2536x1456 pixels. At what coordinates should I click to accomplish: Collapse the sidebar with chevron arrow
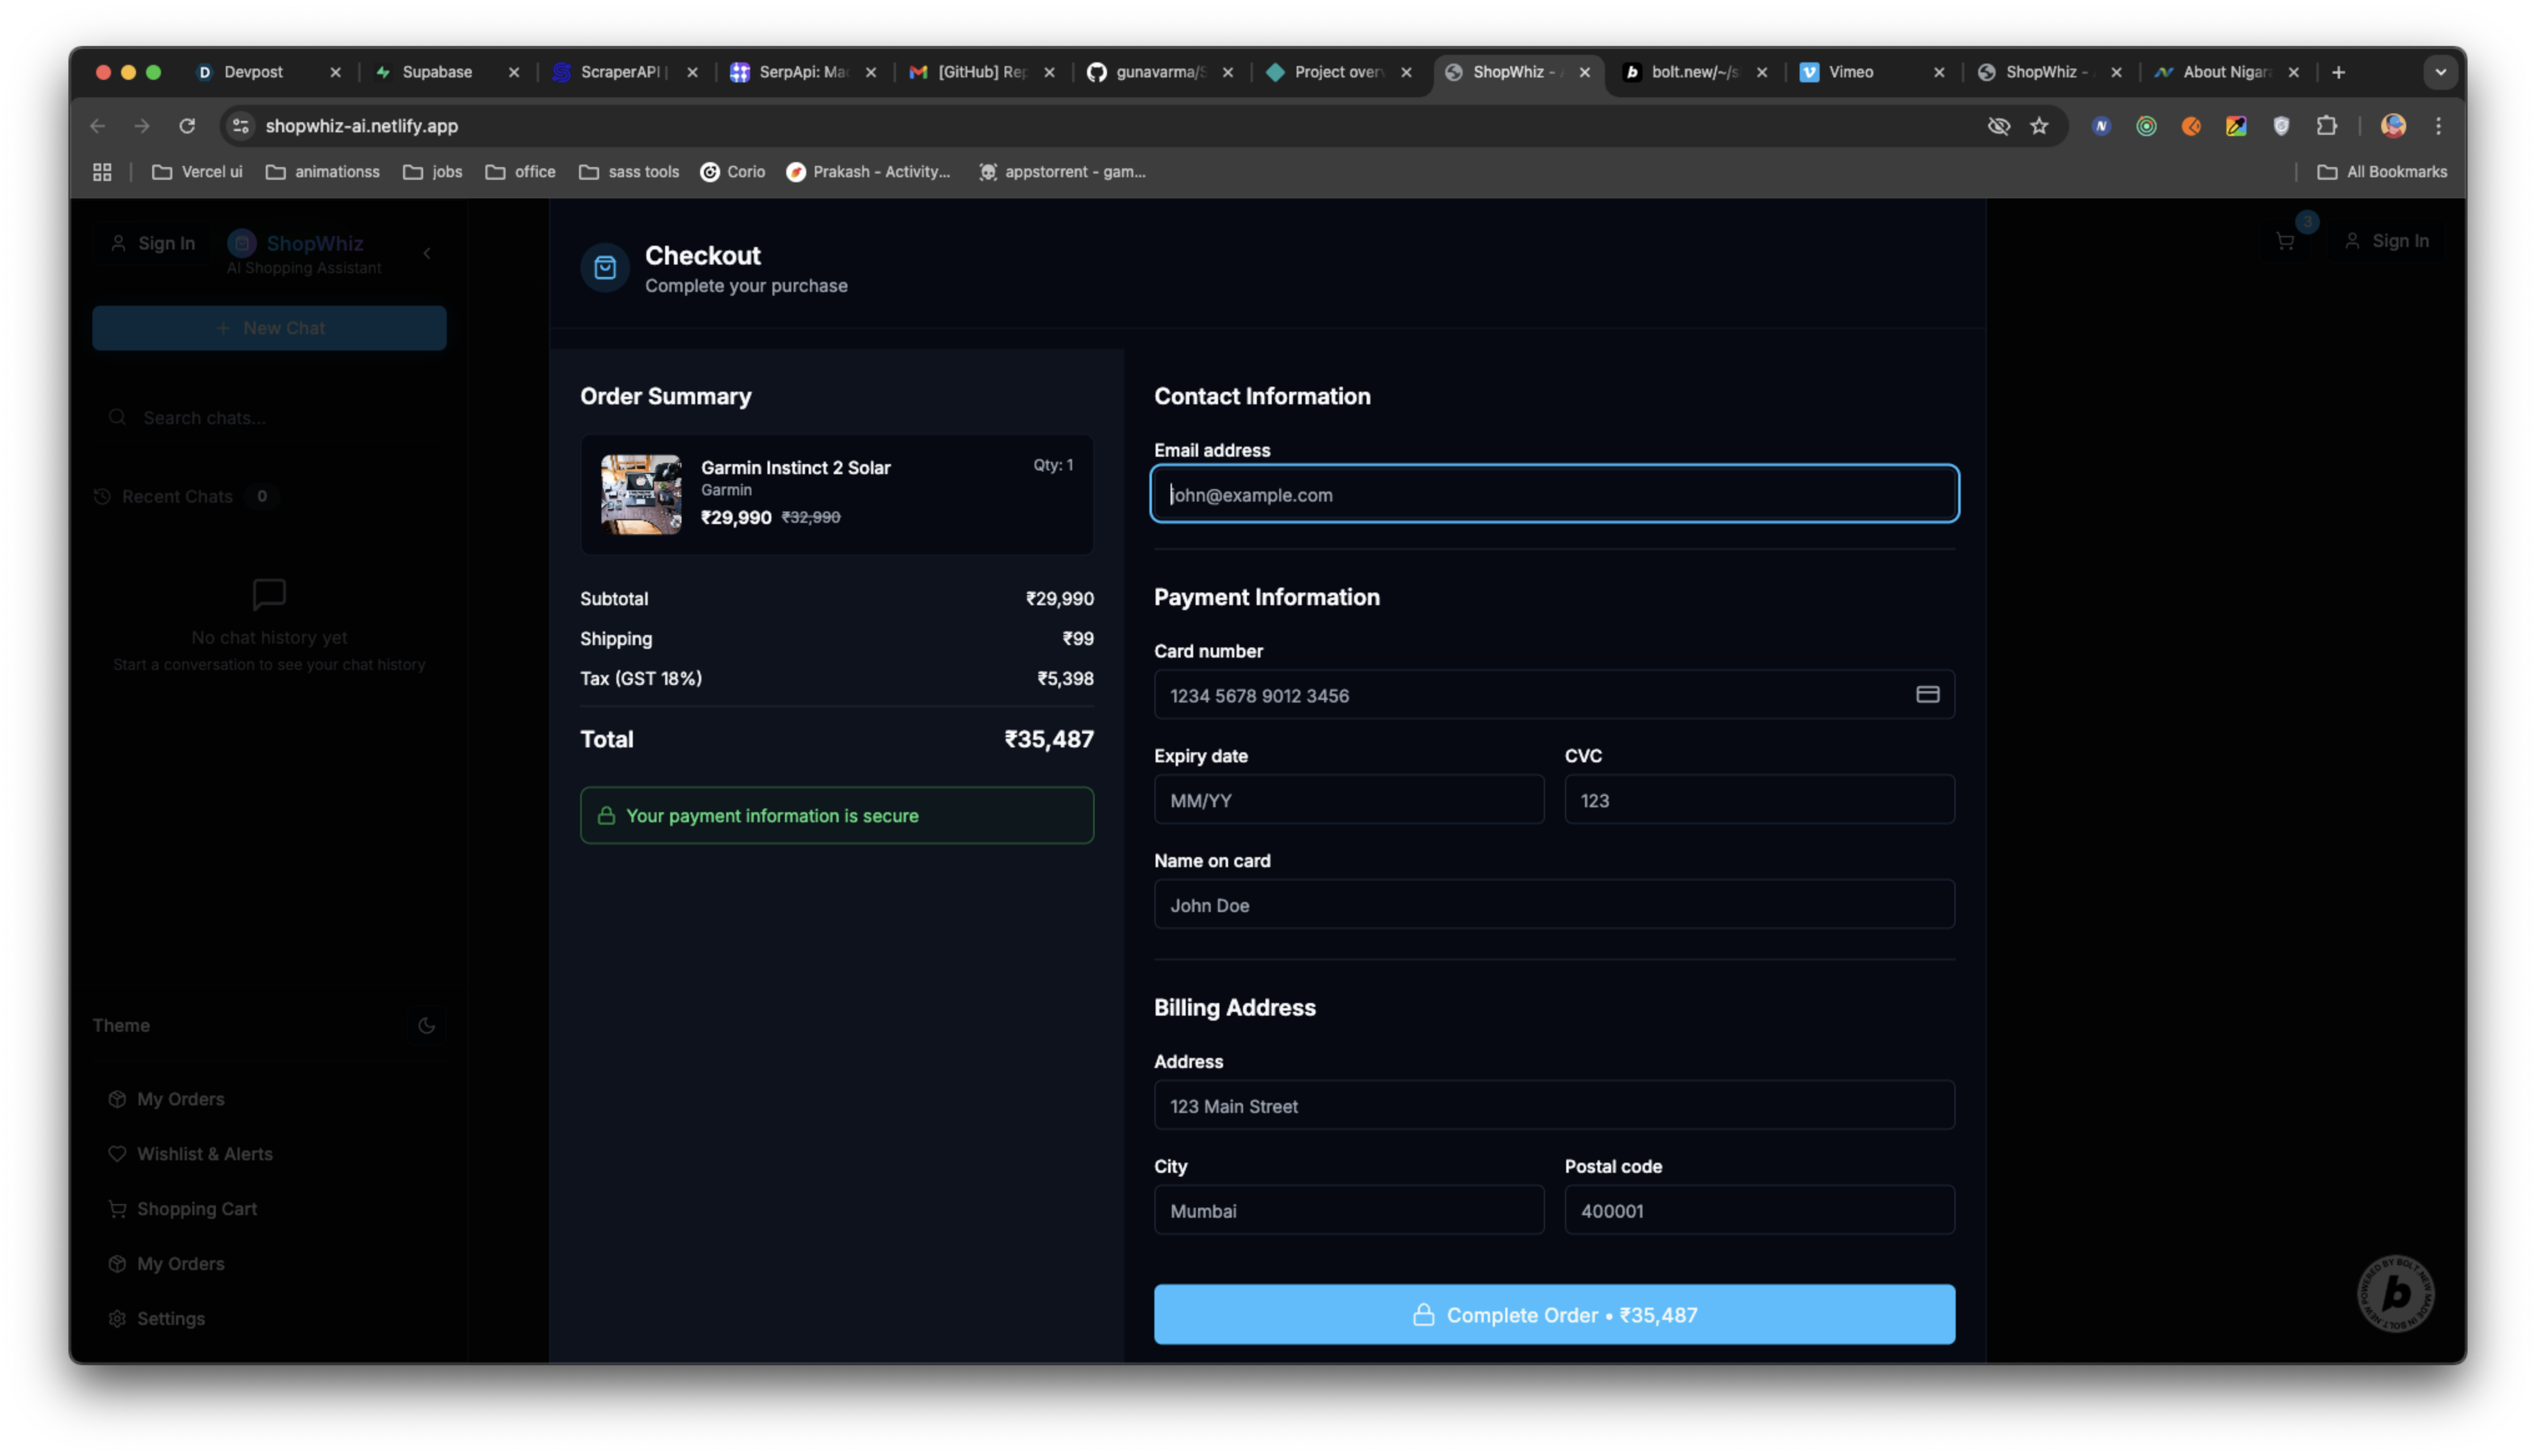pyautogui.click(x=427, y=253)
